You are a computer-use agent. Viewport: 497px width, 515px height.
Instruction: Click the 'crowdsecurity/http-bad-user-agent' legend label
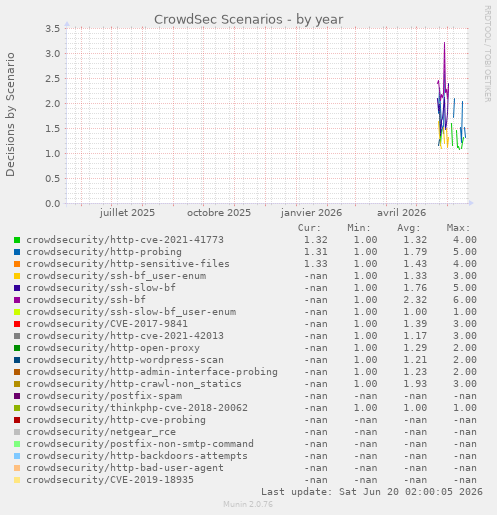pyautogui.click(x=125, y=468)
